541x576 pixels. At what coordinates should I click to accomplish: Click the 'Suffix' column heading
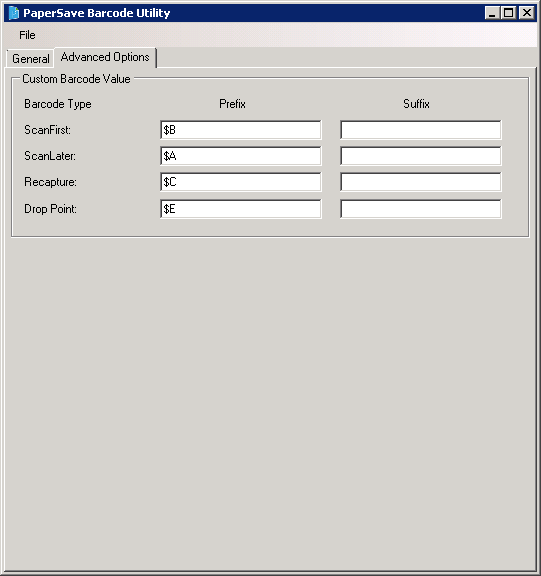pos(416,104)
